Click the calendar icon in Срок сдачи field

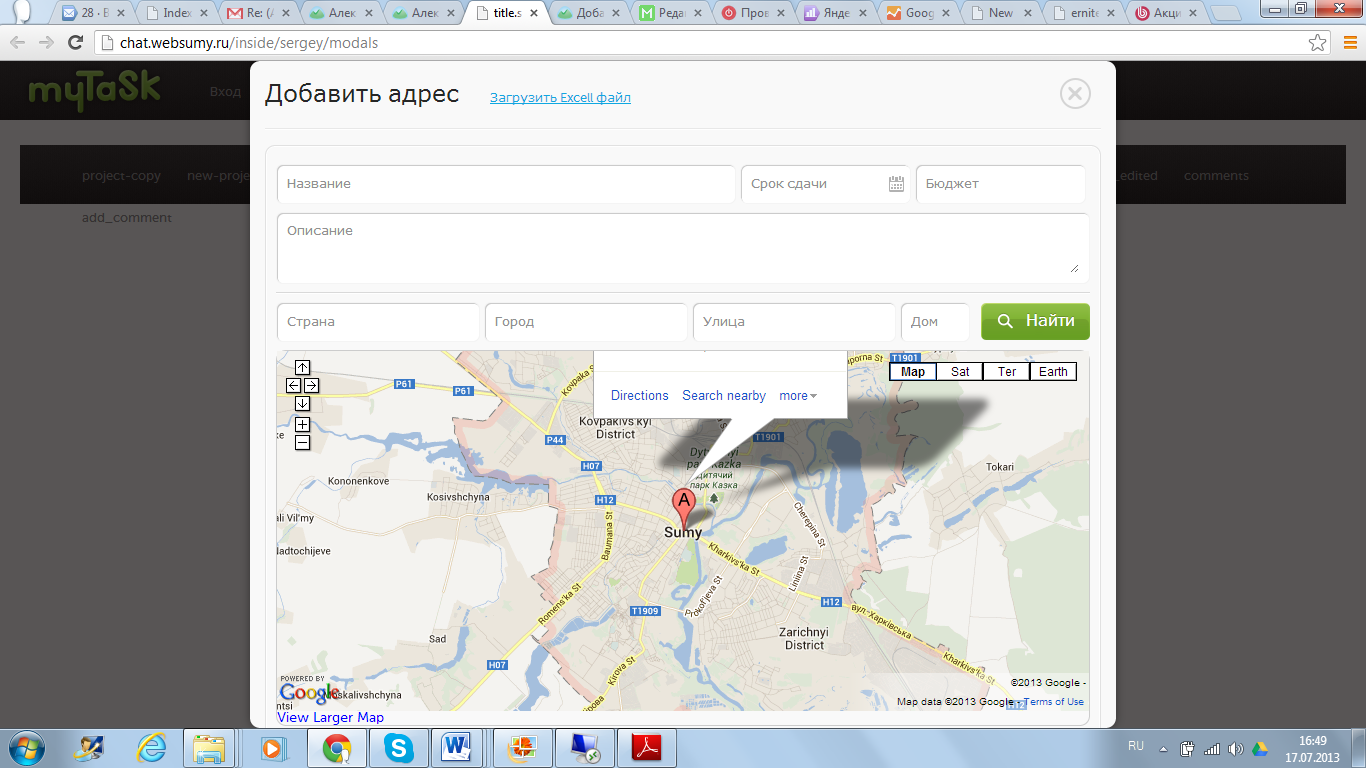click(896, 184)
